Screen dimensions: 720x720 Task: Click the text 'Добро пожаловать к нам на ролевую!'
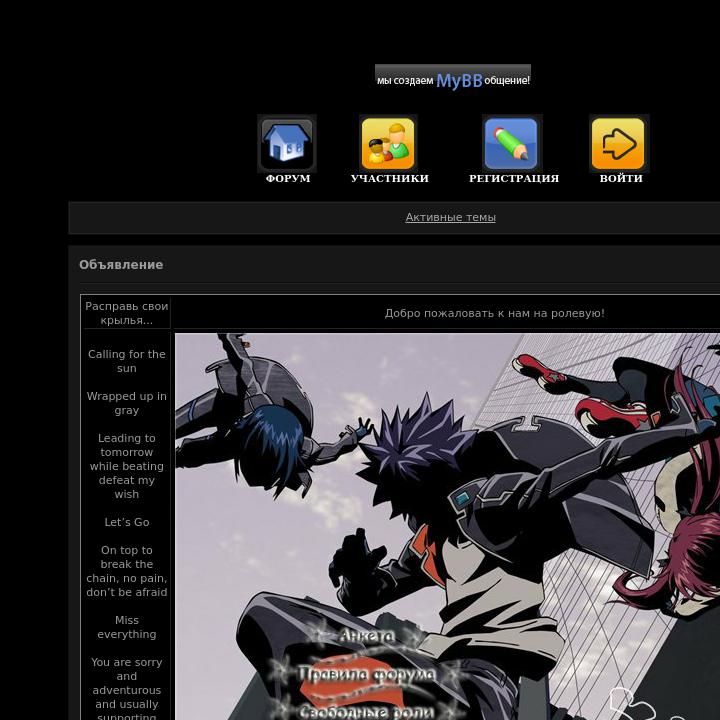[495, 313]
